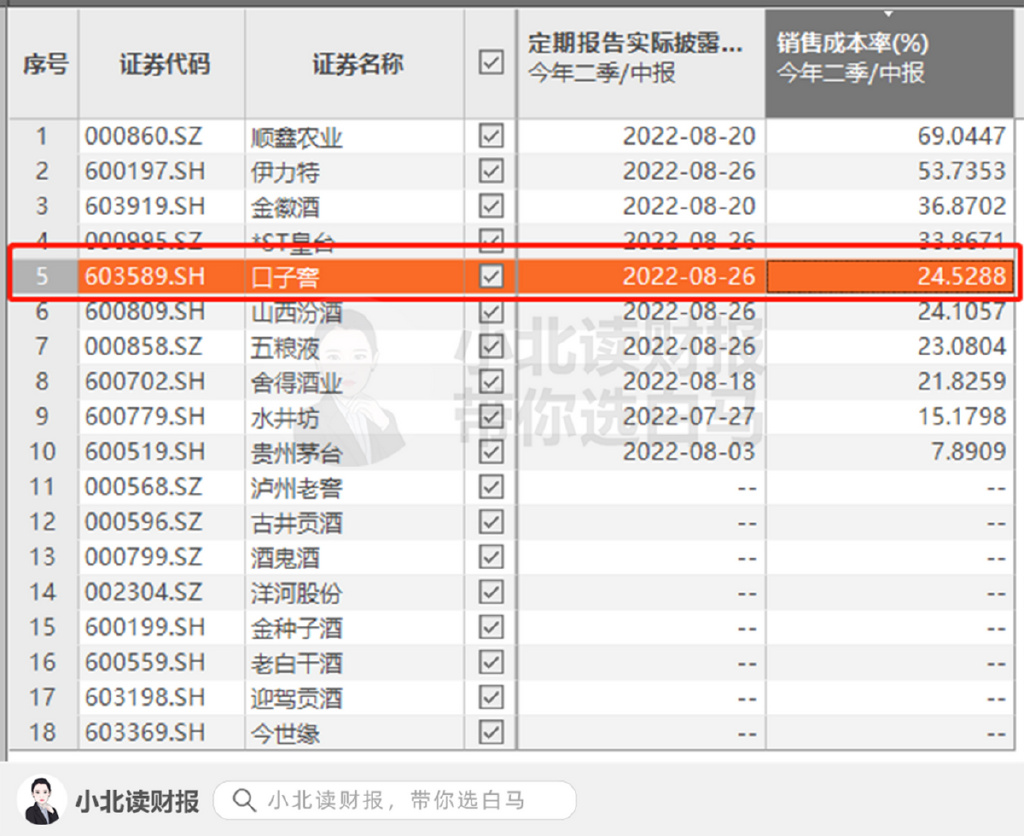Select stock code 600702.SH
This screenshot has width=1024, height=836.
pos(145,381)
